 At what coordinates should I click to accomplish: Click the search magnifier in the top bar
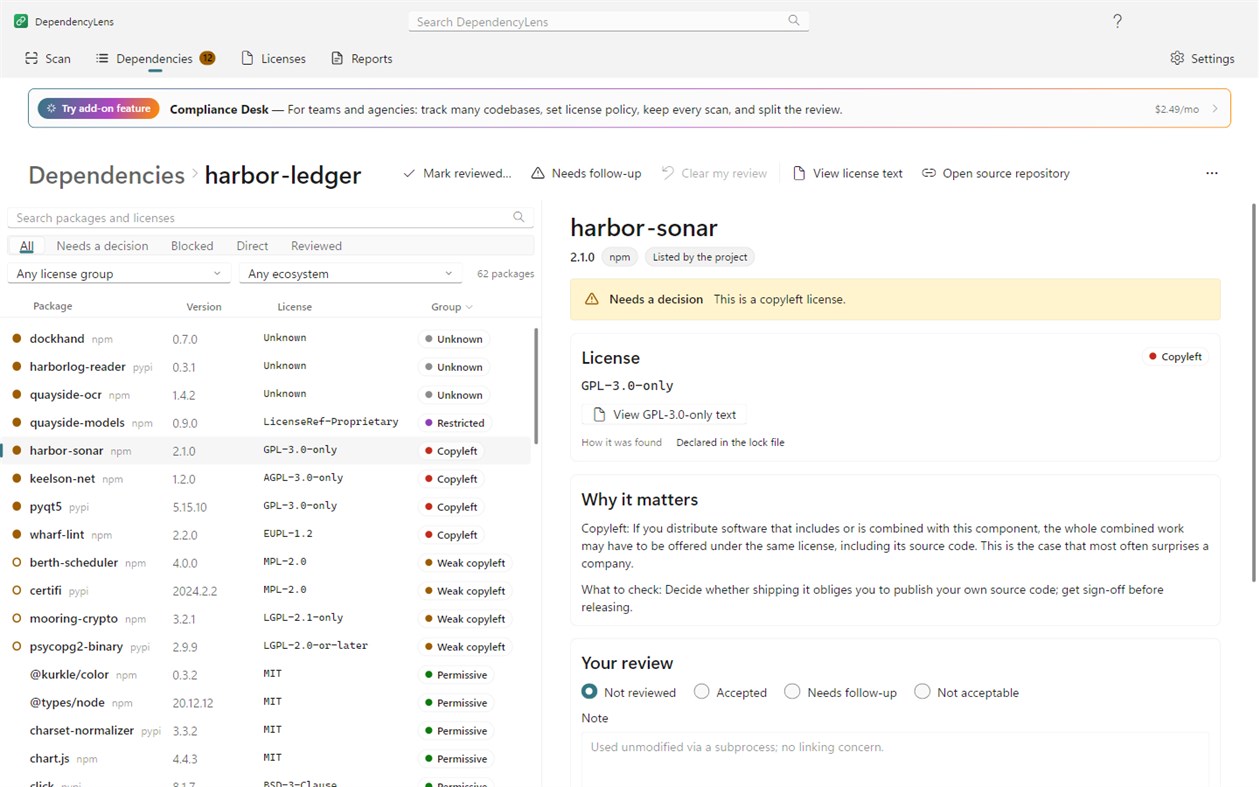794,21
